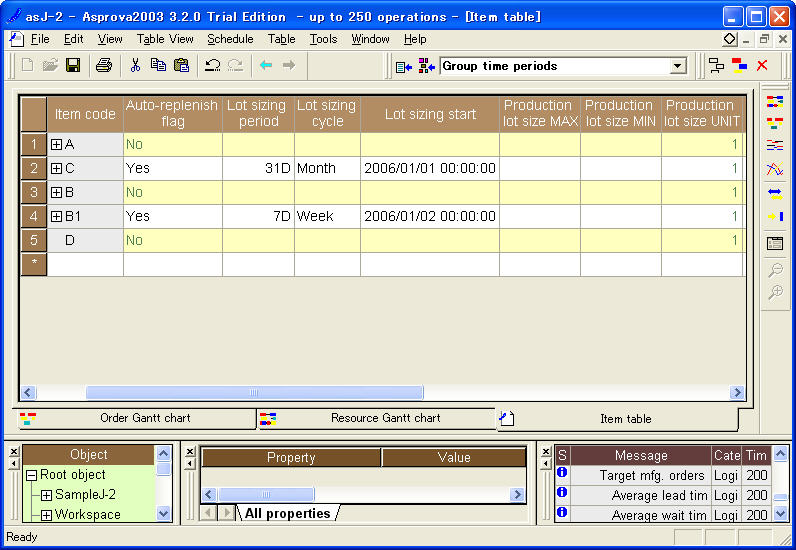The height and width of the screenshot is (550, 796).
Task: Collapse the Root object node
Action: tap(31, 476)
